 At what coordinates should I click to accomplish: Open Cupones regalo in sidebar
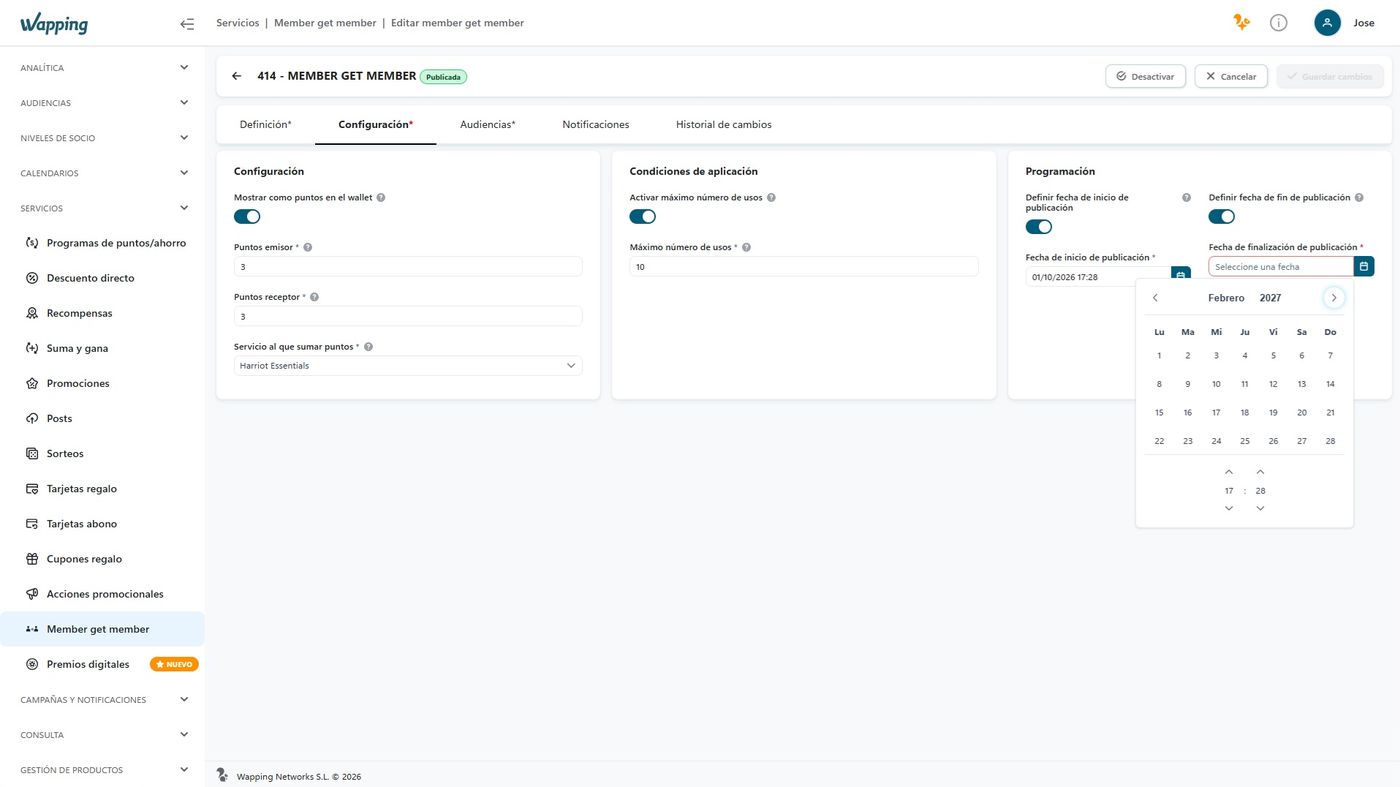pos(103,559)
